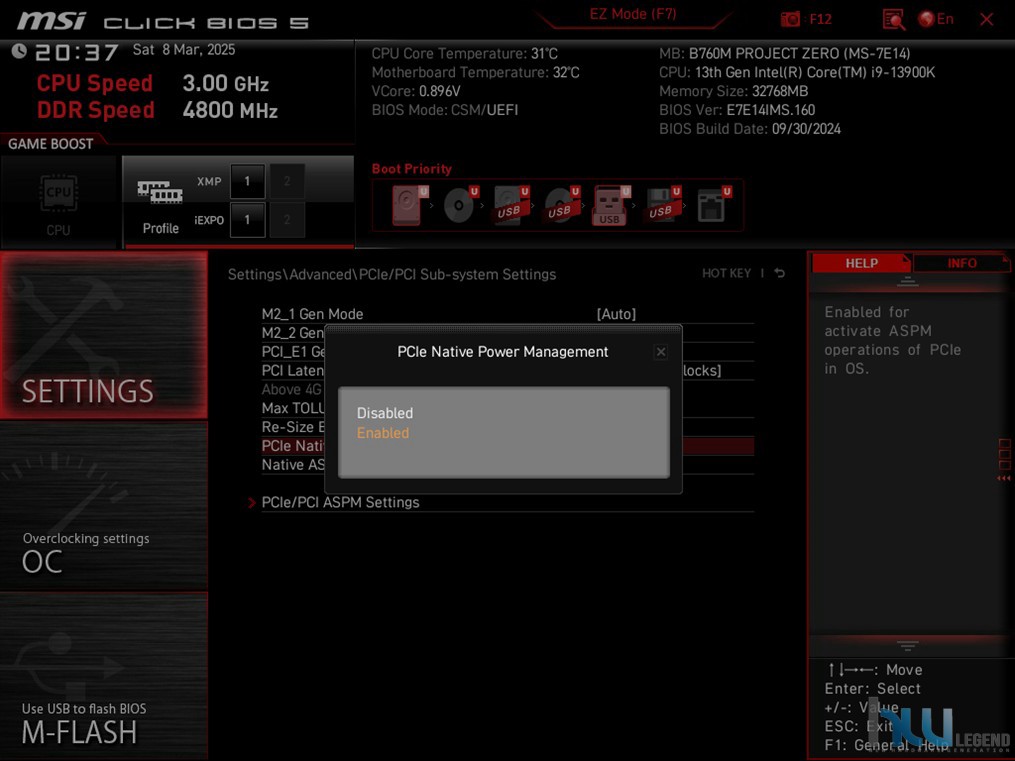Viewport: 1015px width, 761px height.
Task: Click the system time 20:37
Action: [x=76, y=52]
